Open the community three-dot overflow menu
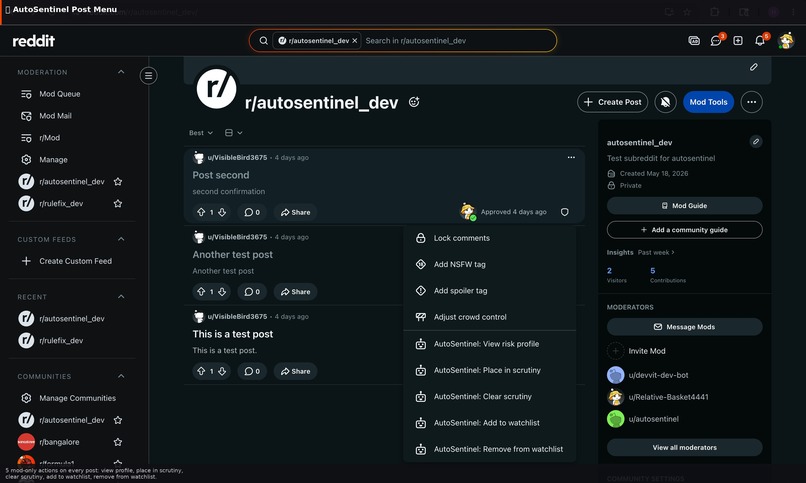The width and height of the screenshot is (806, 483). point(751,102)
